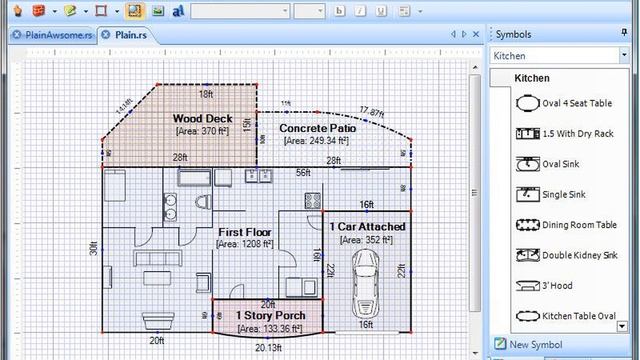Select the sofa symbol in living room
Viewport: 640px width, 360px height.
coord(158,258)
